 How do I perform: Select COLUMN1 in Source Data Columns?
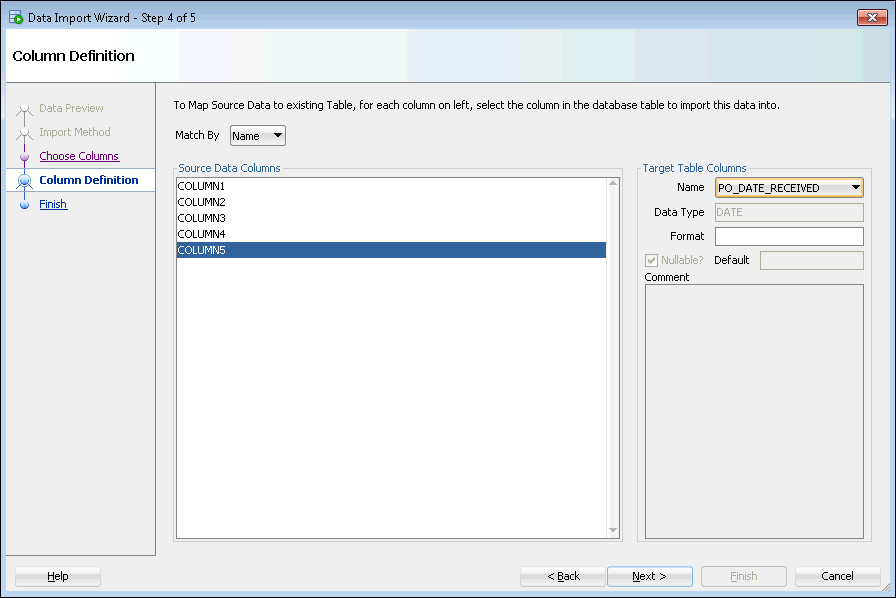pos(202,187)
